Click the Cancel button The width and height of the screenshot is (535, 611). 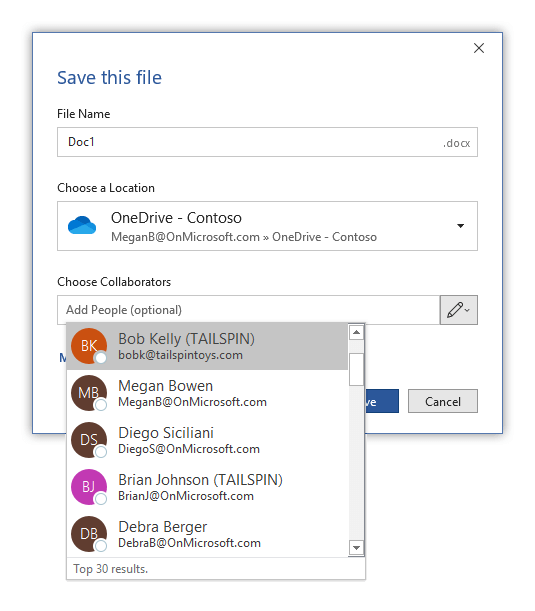[443, 401]
